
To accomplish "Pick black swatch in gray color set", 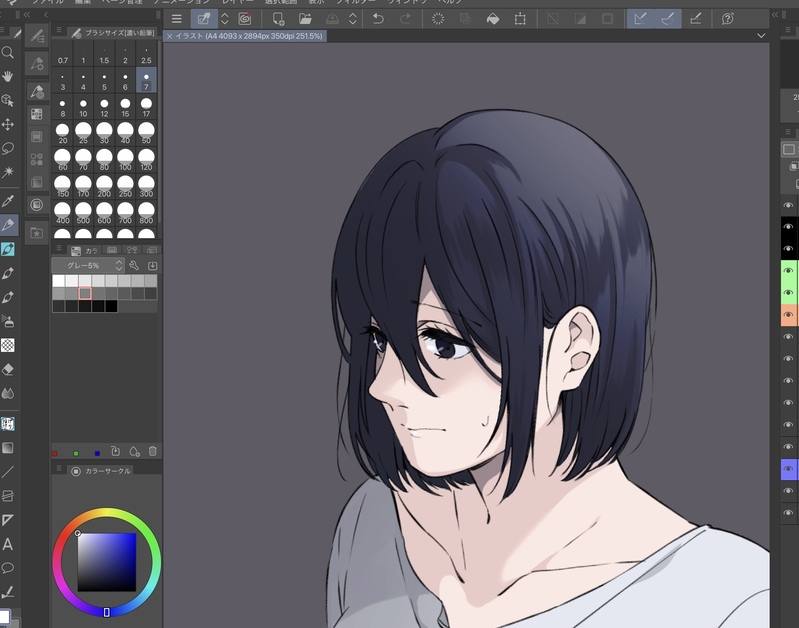I will point(112,306).
